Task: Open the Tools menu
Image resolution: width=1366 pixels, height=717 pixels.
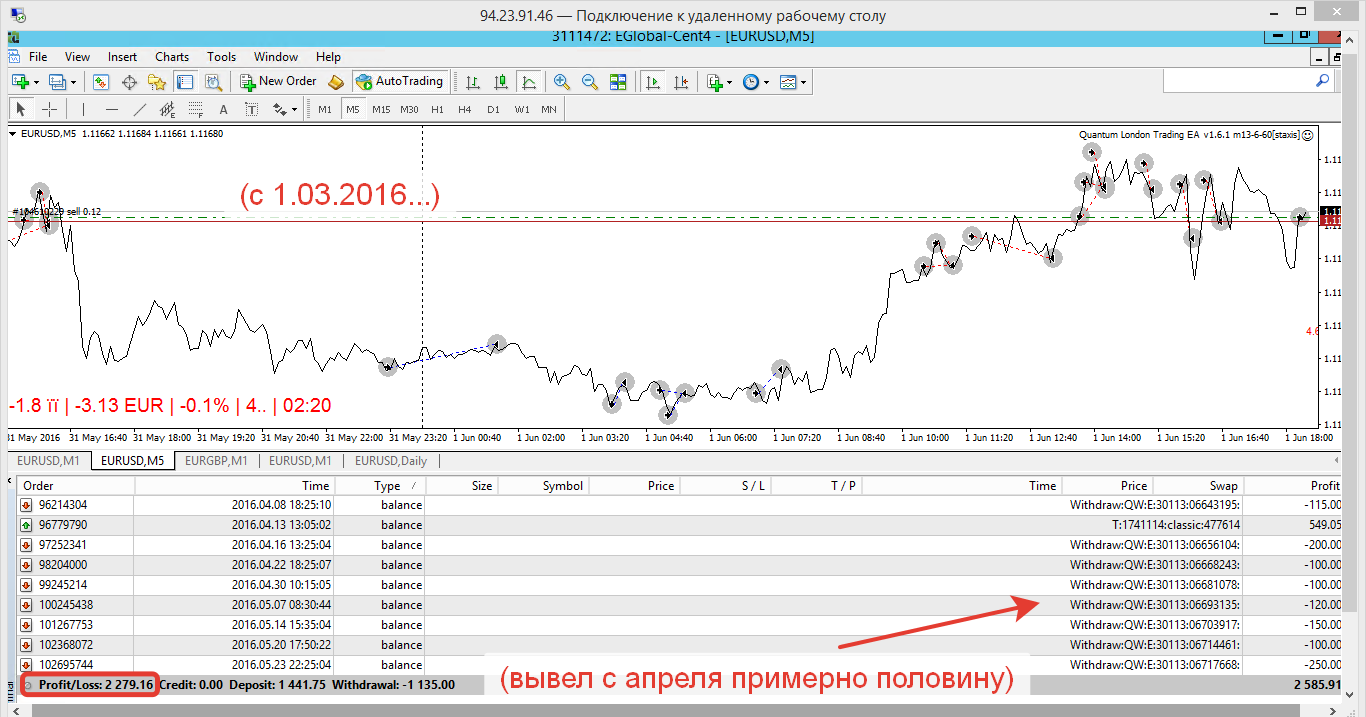Action: coord(222,57)
